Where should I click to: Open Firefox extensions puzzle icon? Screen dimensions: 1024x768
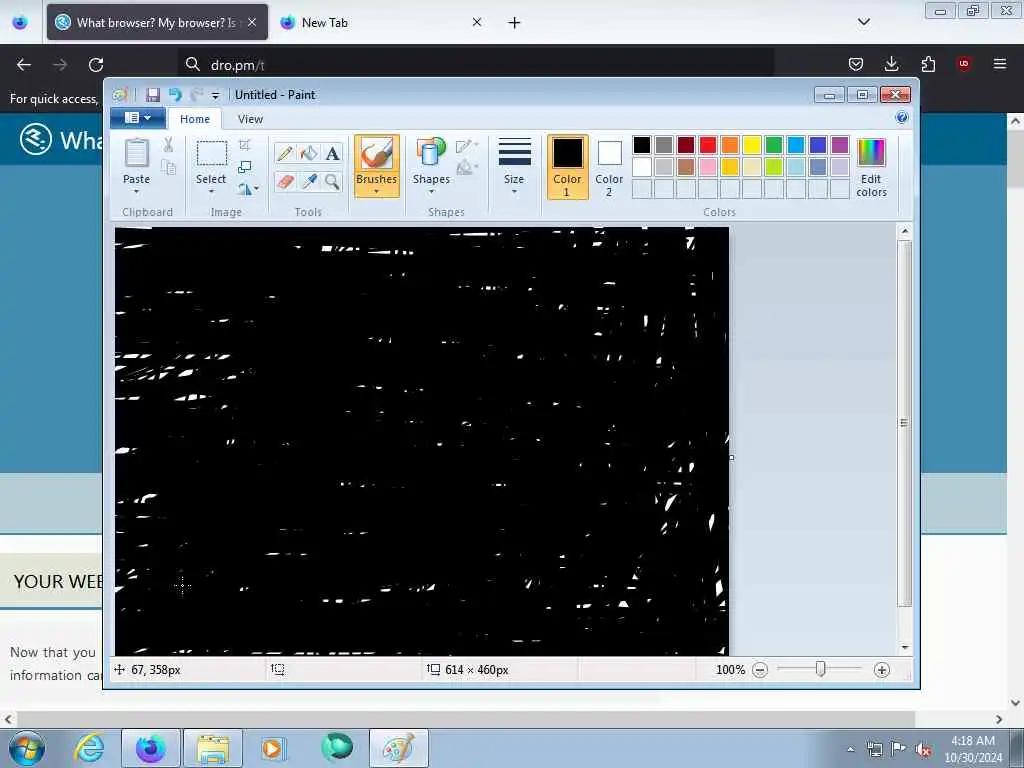point(928,64)
